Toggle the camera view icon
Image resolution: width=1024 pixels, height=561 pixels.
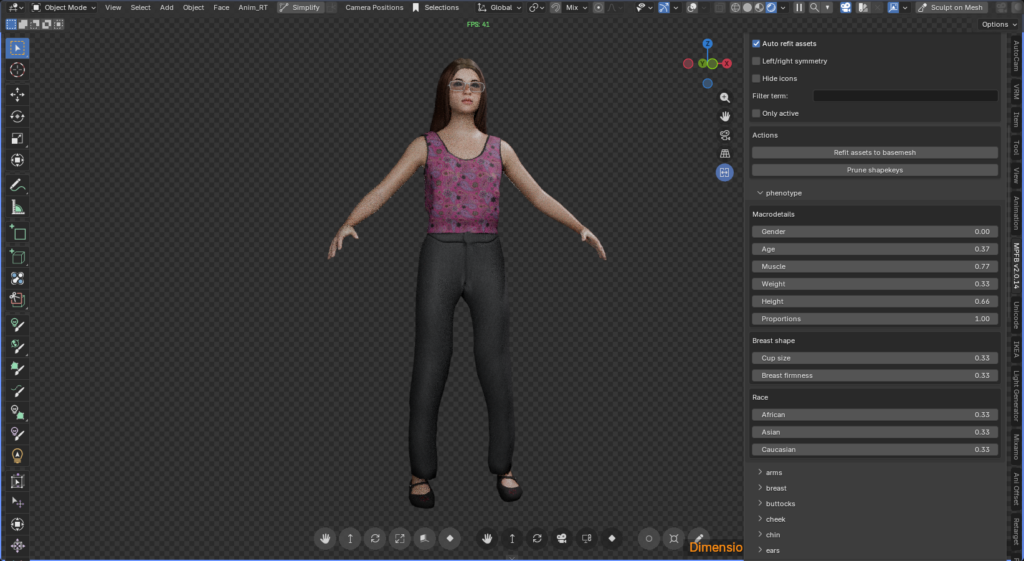coord(725,135)
